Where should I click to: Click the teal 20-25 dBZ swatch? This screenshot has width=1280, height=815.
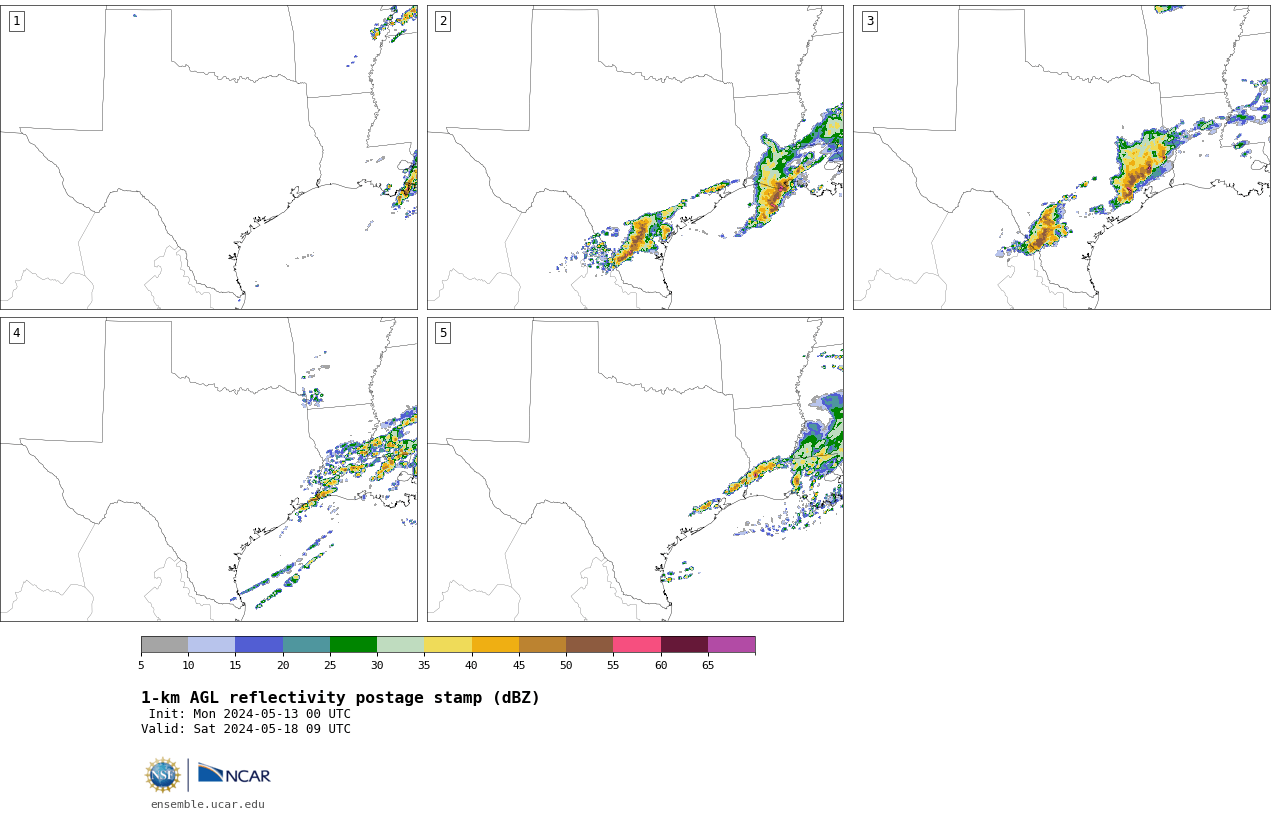click(x=306, y=644)
